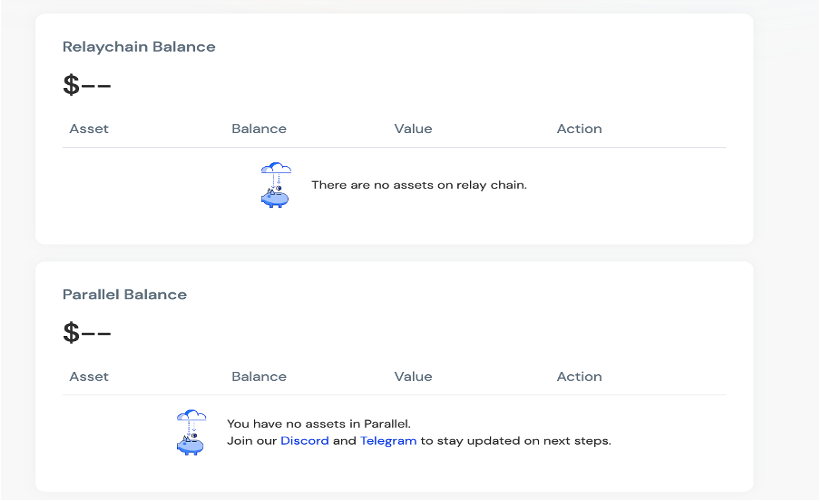Click the Asset column header under Relaychain Balance
This screenshot has height=502, width=822.
[x=89, y=129]
